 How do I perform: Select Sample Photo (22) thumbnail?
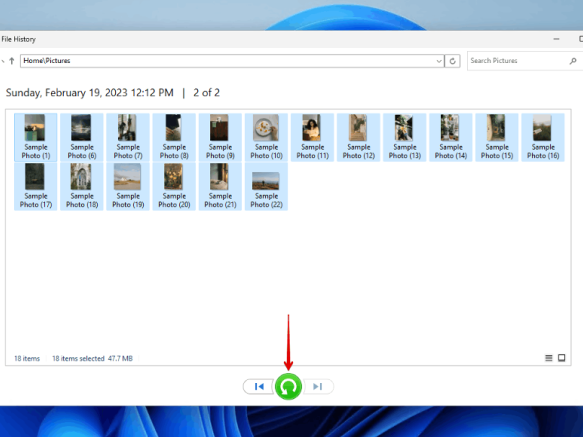(266, 186)
